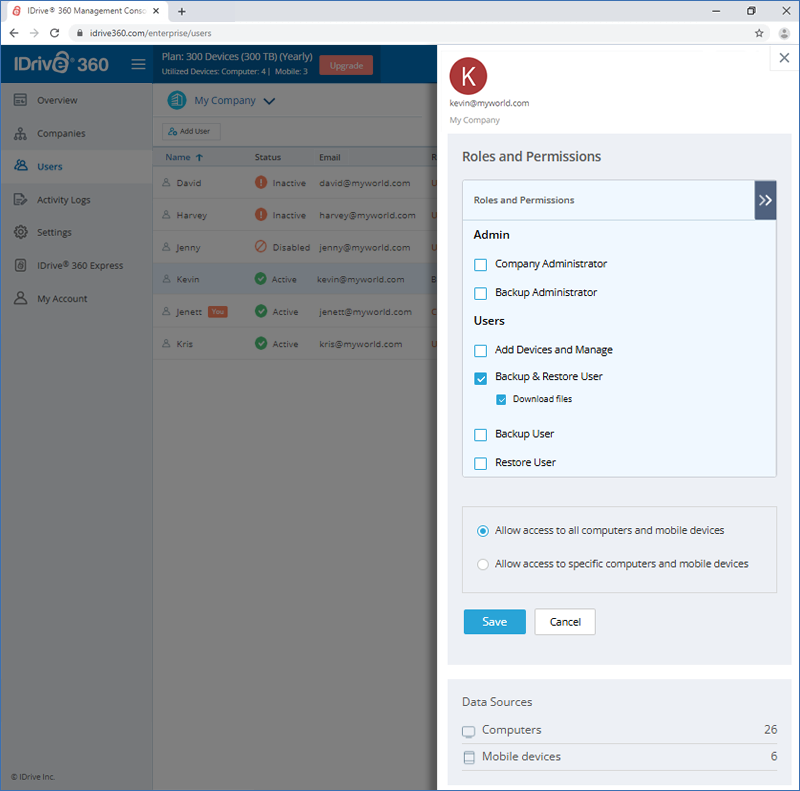Uncheck the Download files checkbox
Screen dimensions: 800x791
pos(501,400)
